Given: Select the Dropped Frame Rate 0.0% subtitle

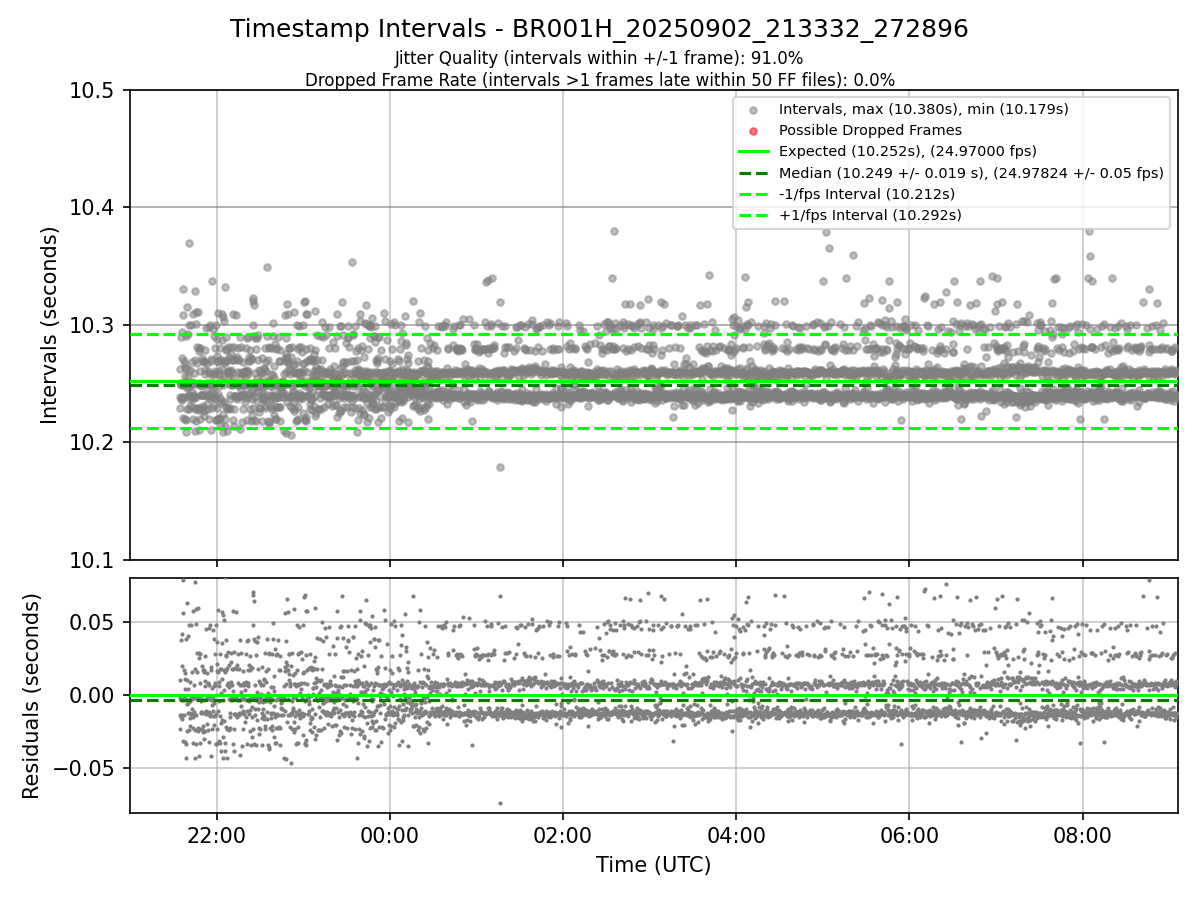Looking at the screenshot, I should (x=599, y=80).
